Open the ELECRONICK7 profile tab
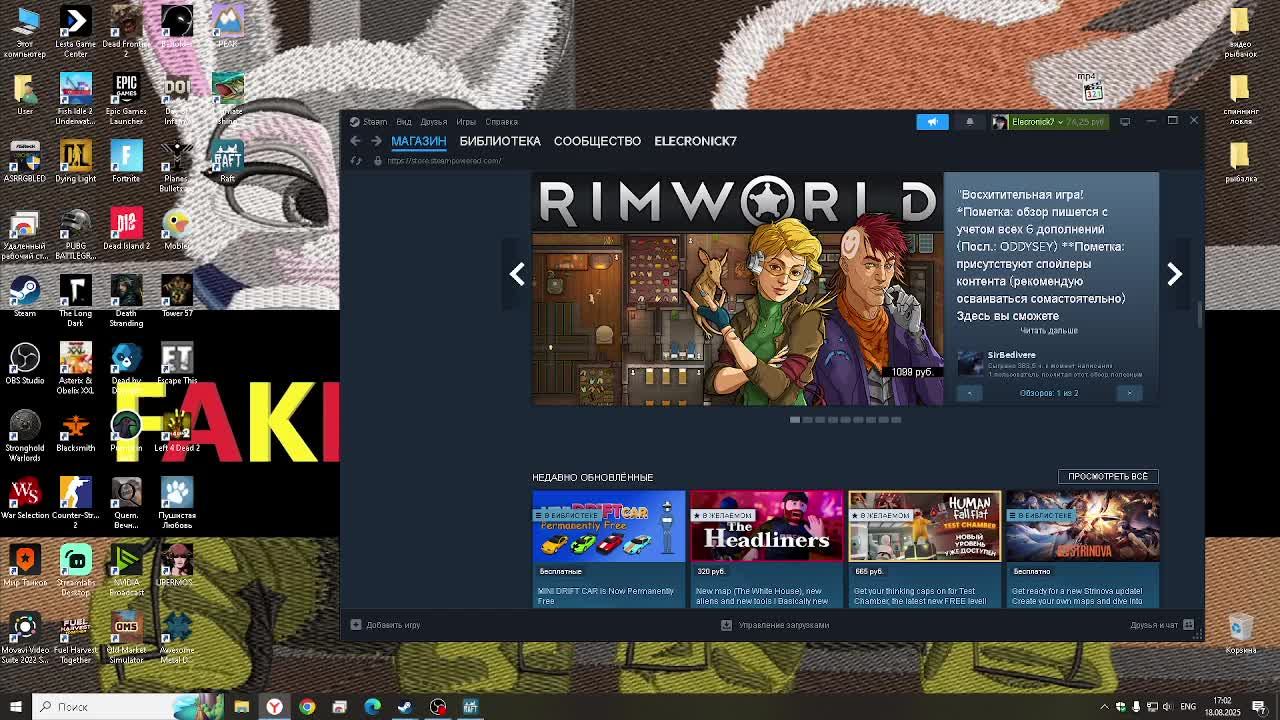Image resolution: width=1280 pixels, height=720 pixels. coord(695,141)
